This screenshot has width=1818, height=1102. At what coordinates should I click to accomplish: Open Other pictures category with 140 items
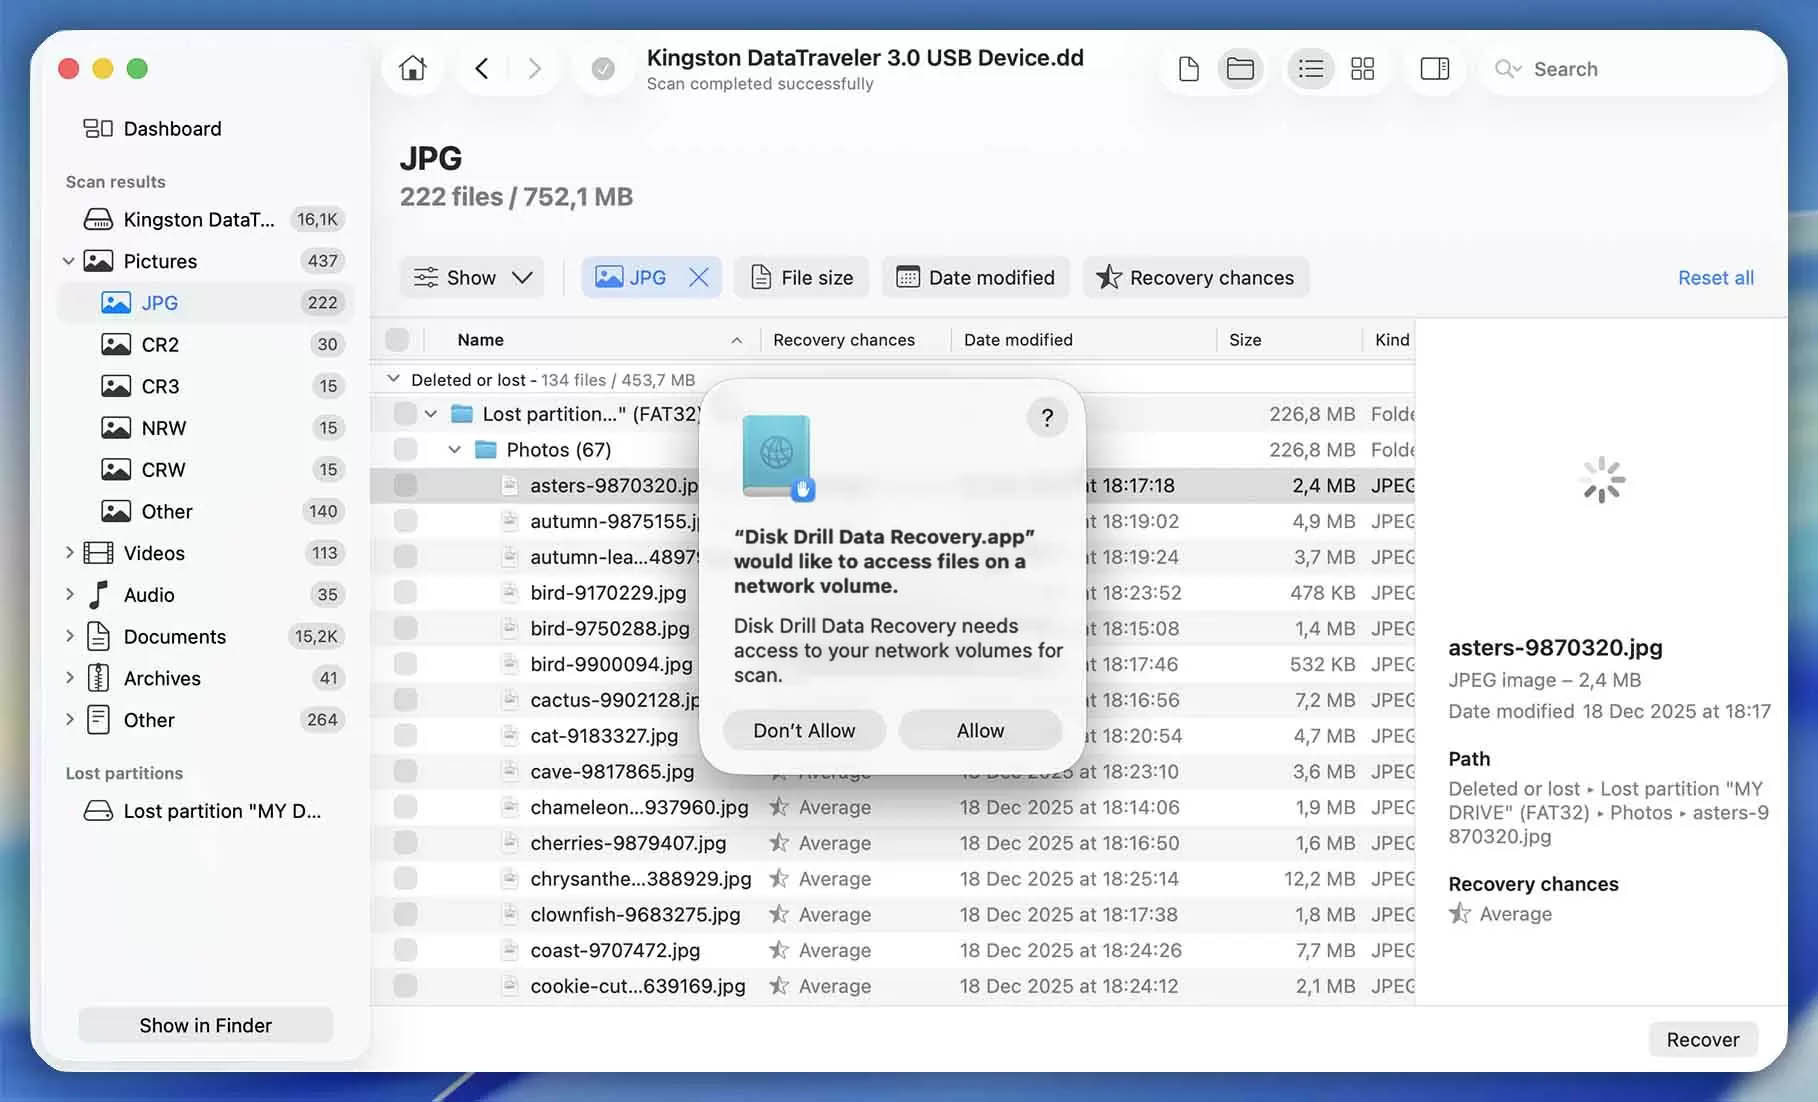204,511
